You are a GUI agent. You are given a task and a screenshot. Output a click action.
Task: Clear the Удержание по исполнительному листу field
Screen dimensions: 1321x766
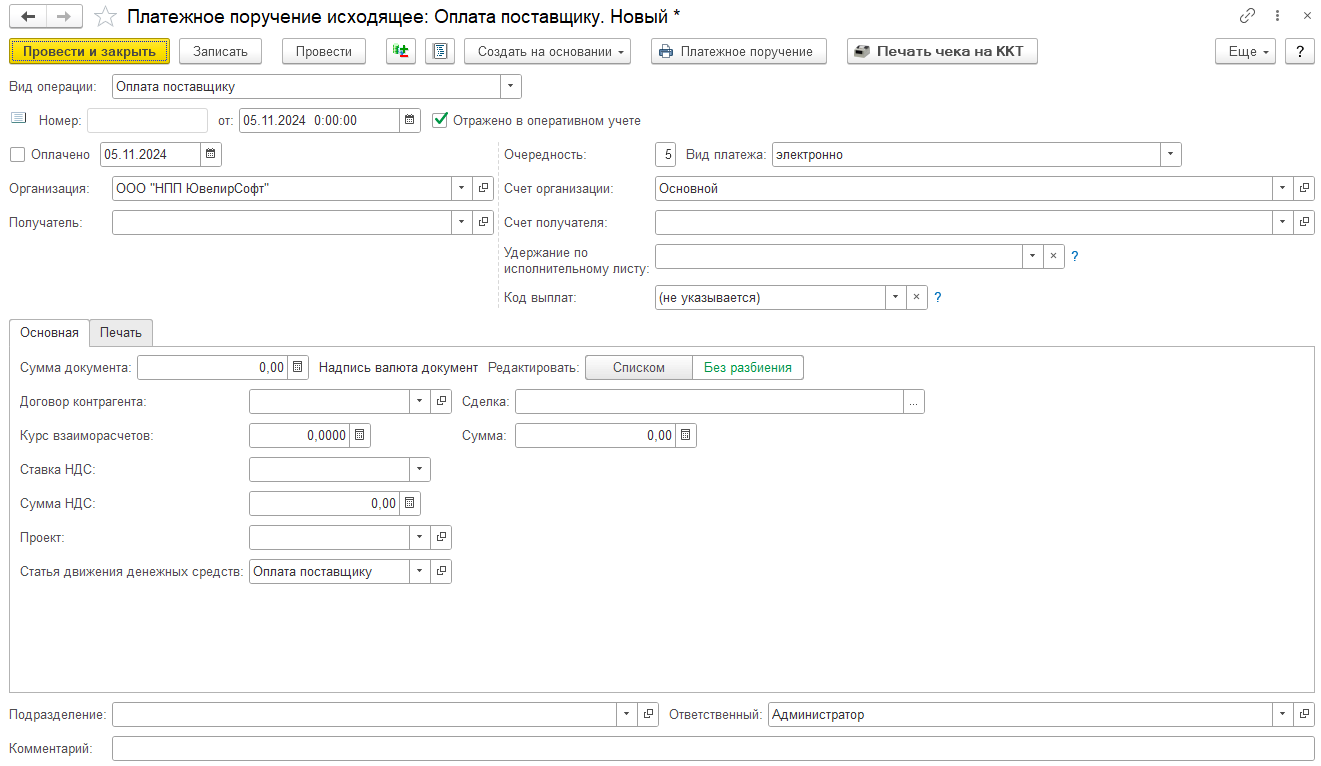point(1053,256)
